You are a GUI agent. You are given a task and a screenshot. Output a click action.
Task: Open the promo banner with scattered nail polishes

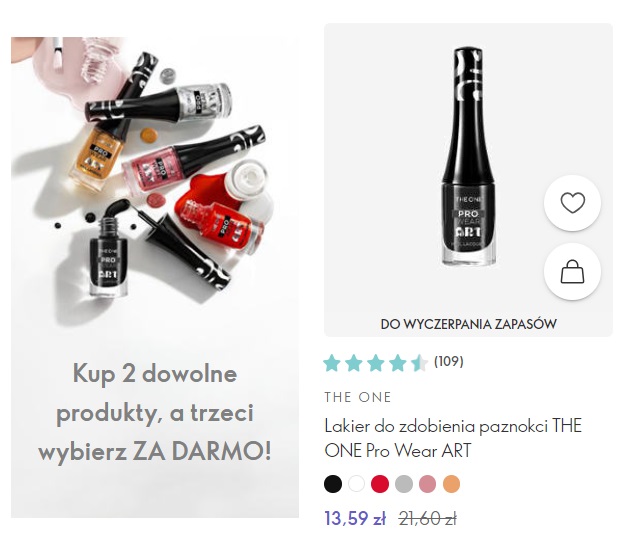[155, 277]
